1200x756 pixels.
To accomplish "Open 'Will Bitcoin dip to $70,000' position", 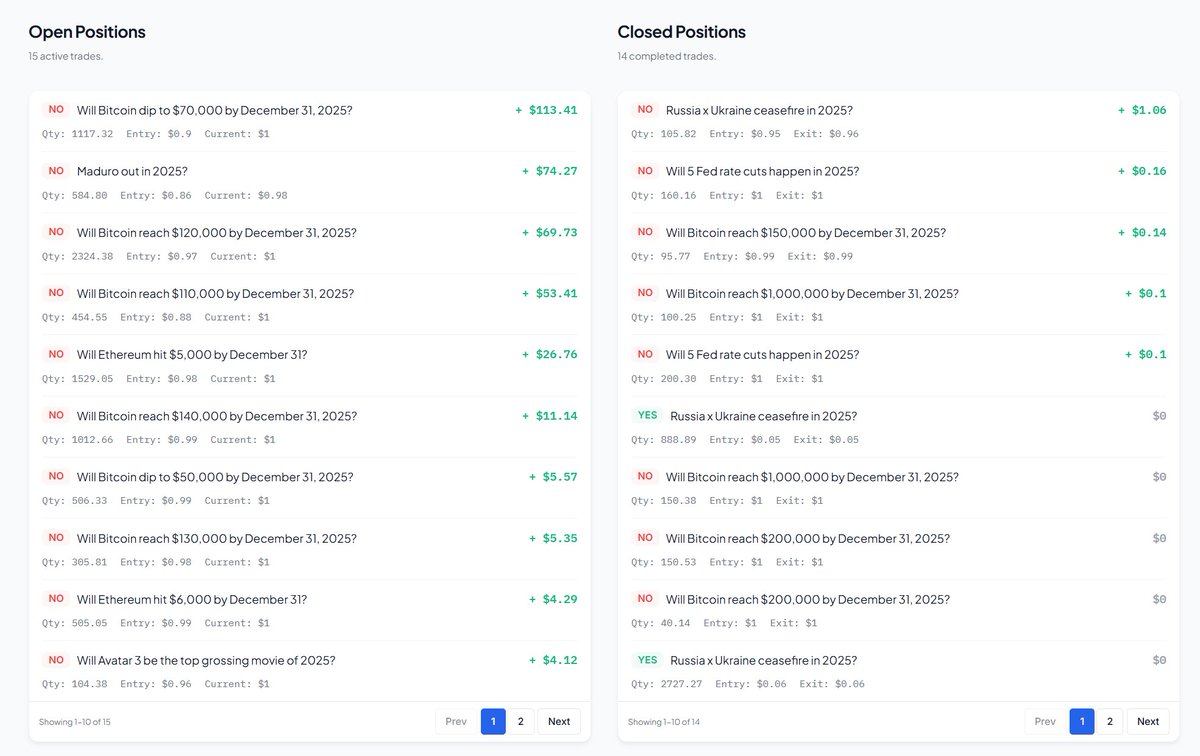I will coord(214,110).
